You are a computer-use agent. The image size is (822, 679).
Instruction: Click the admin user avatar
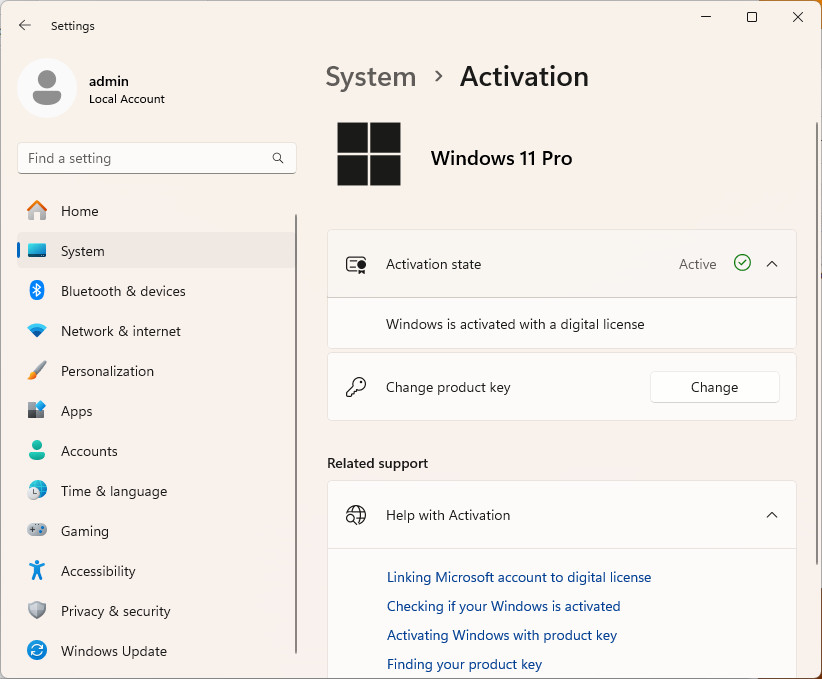click(47, 88)
